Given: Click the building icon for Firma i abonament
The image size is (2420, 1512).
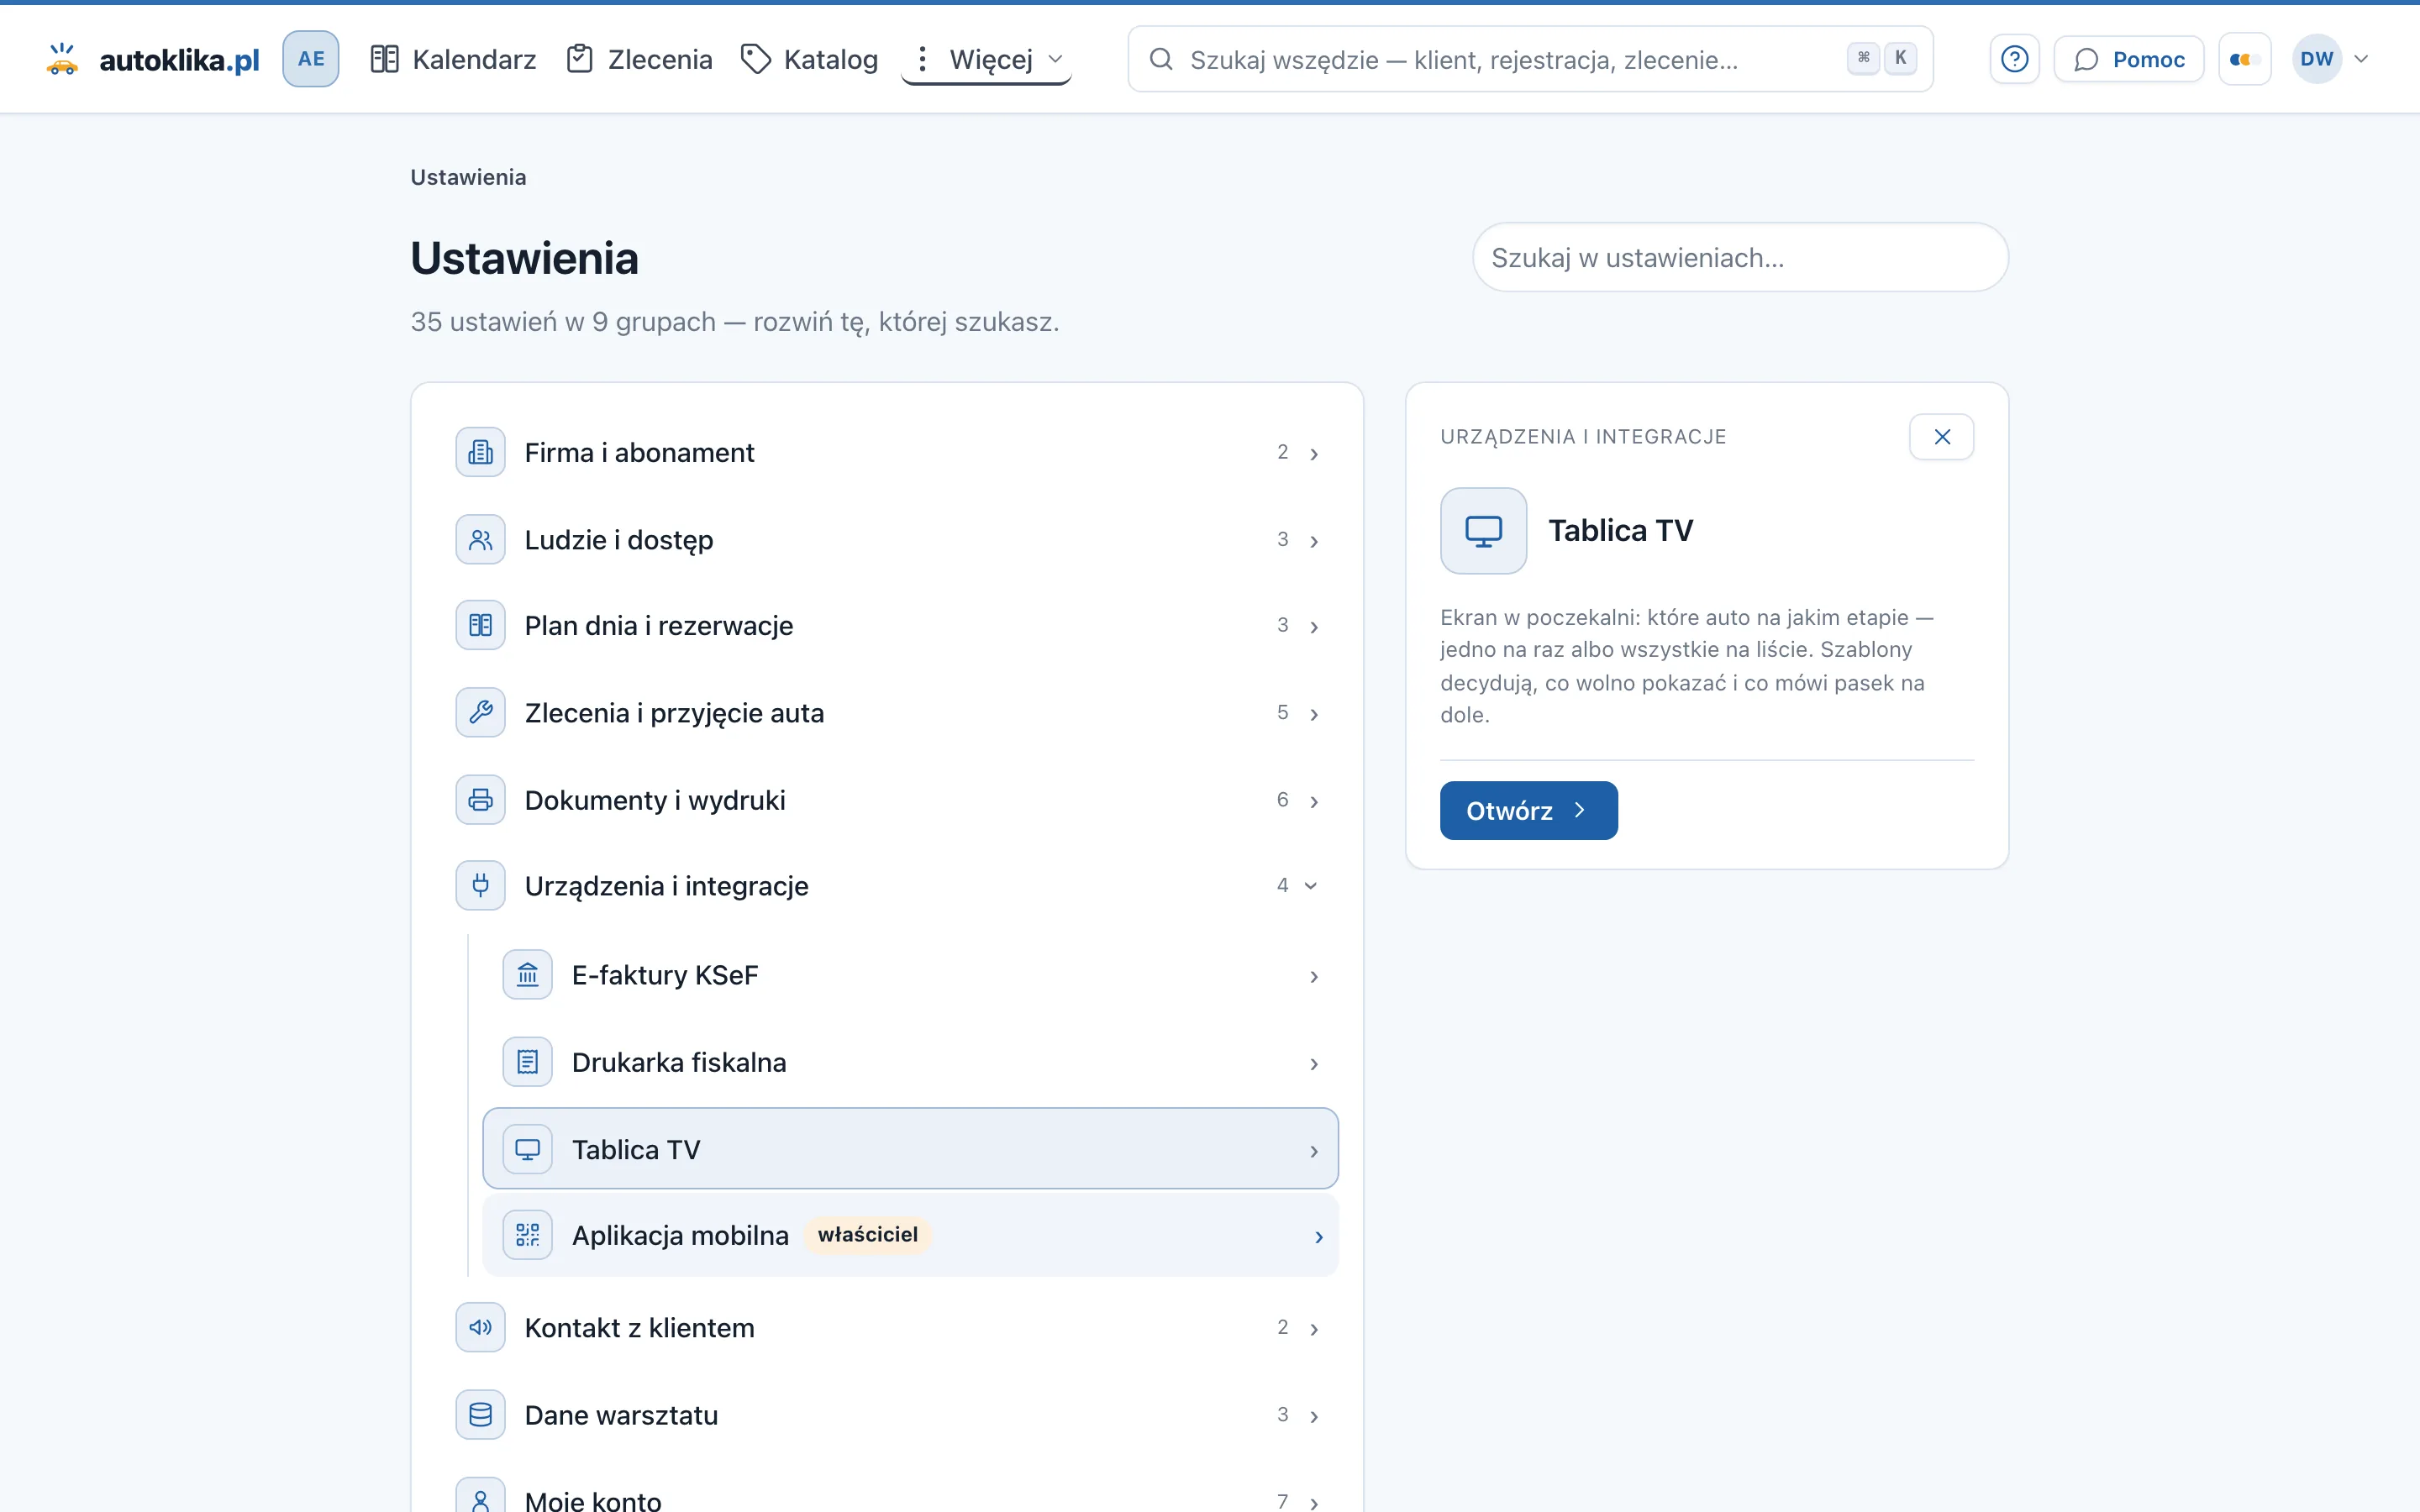Looking at the screenshot, I should pos(480,452).
